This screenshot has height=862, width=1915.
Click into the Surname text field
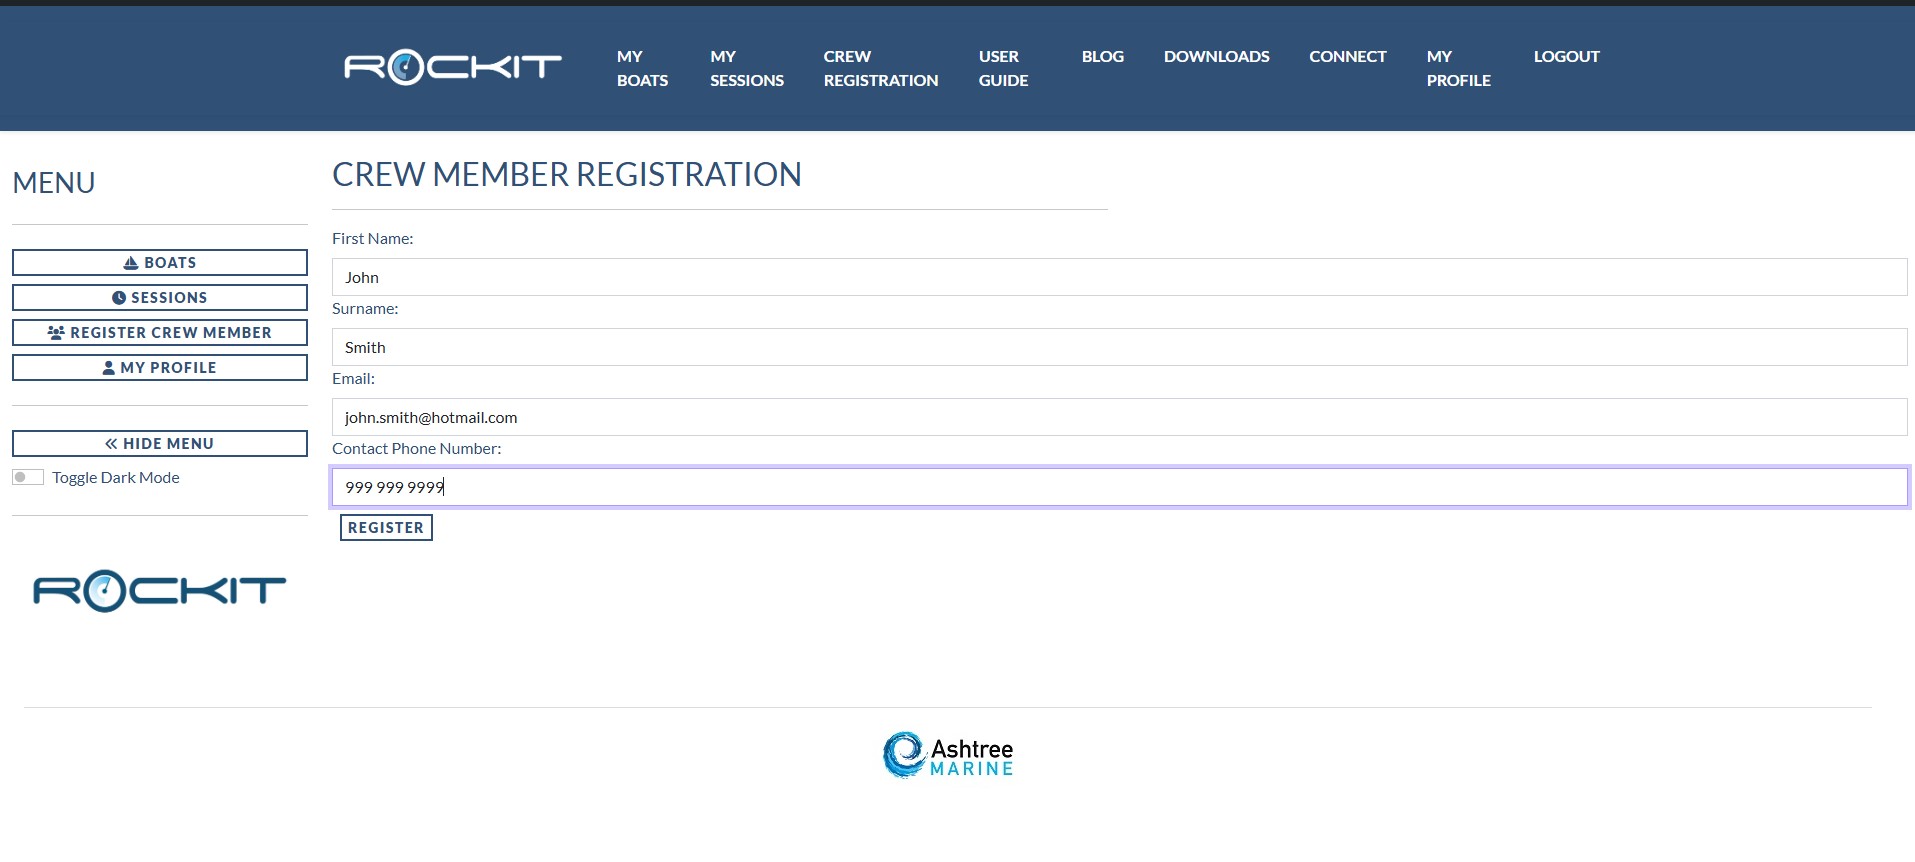1119,347
